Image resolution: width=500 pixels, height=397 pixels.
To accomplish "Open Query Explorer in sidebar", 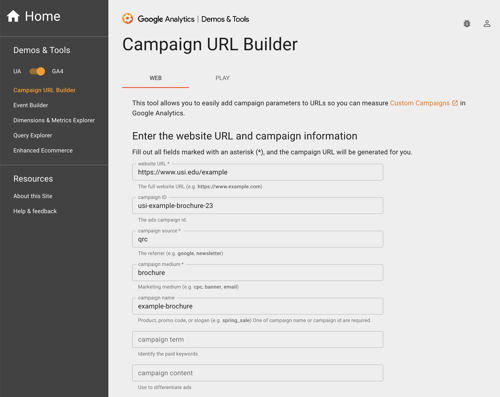I will click(x=33, y=135).
